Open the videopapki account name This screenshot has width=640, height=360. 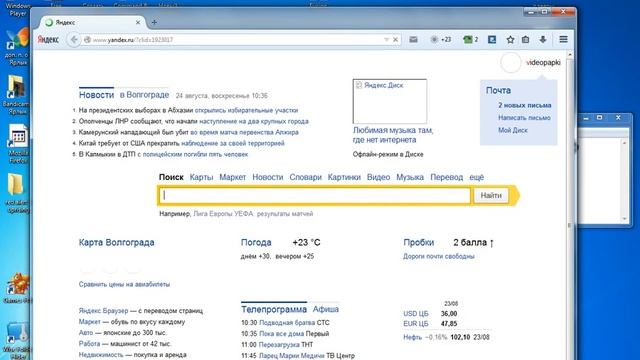click(x=543, y=62)
